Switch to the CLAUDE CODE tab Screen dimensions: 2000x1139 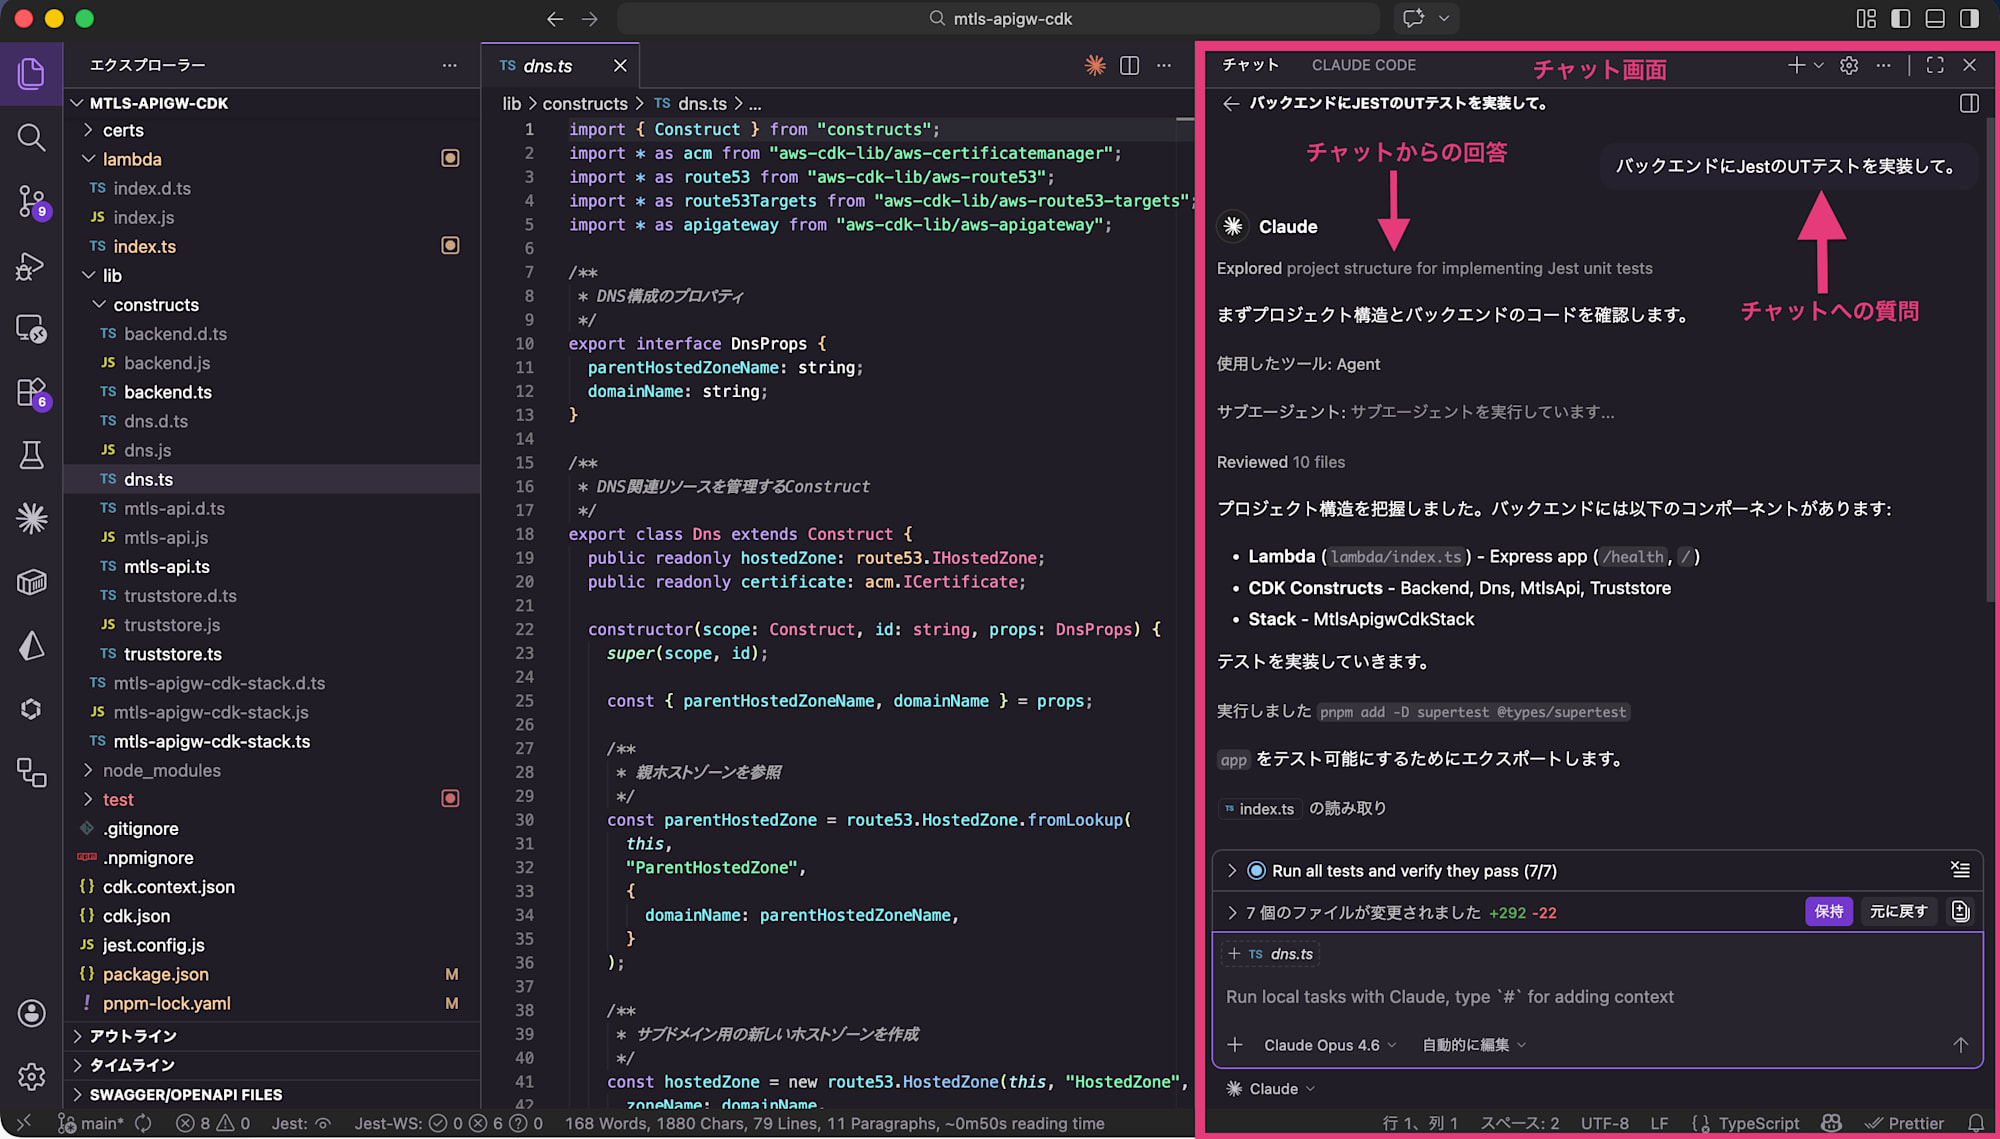pyautogui.click(x=1363, y=65)
